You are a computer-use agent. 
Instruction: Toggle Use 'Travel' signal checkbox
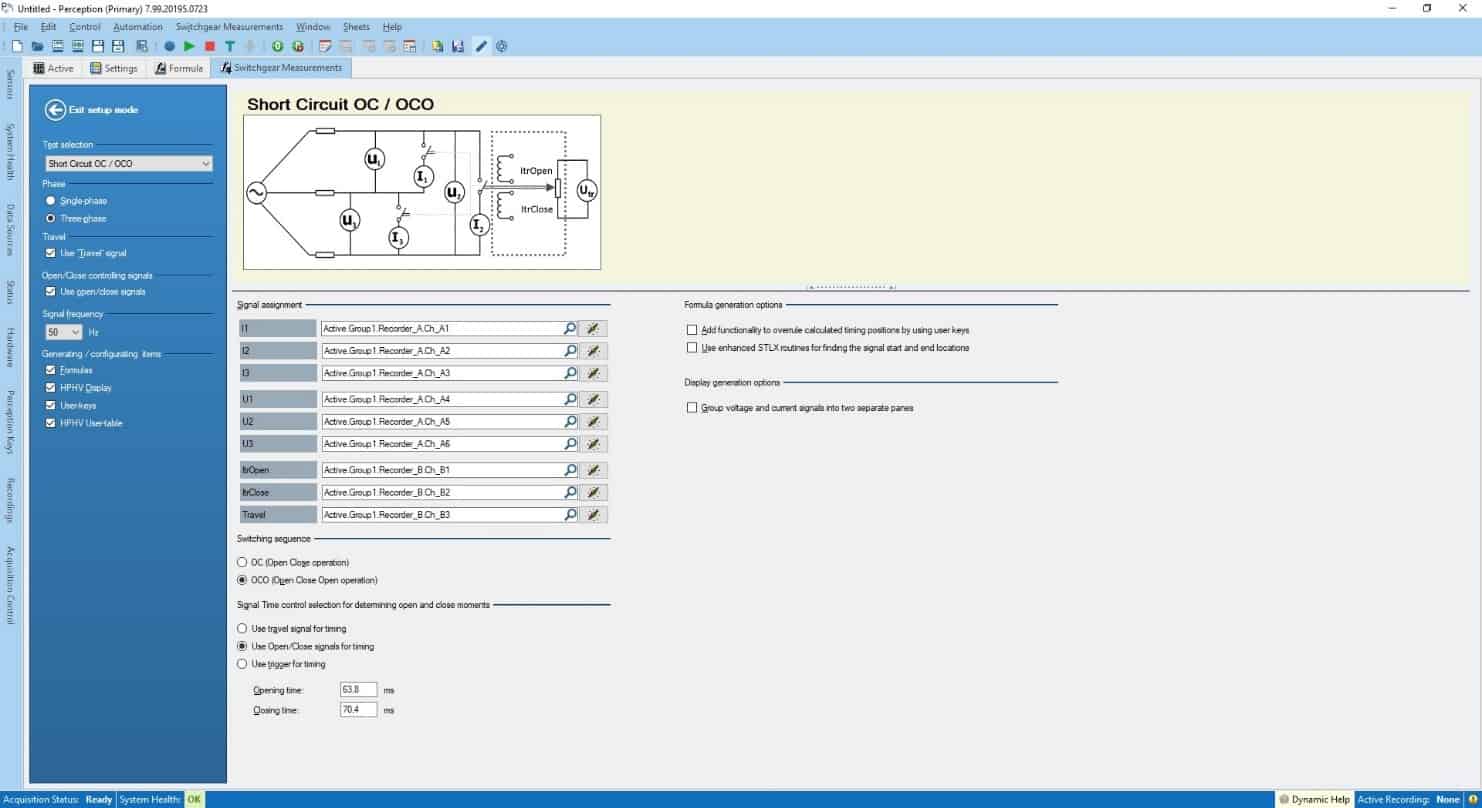click(50, 253)
